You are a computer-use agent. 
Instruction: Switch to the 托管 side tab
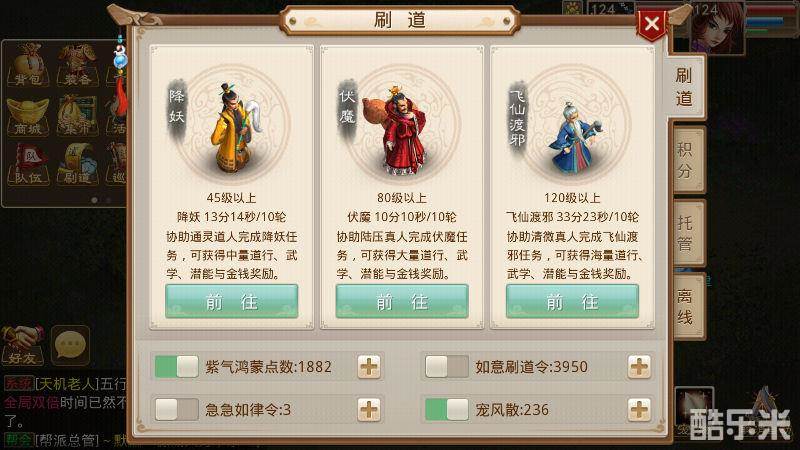pyautogui.click(x=687, y=233)
